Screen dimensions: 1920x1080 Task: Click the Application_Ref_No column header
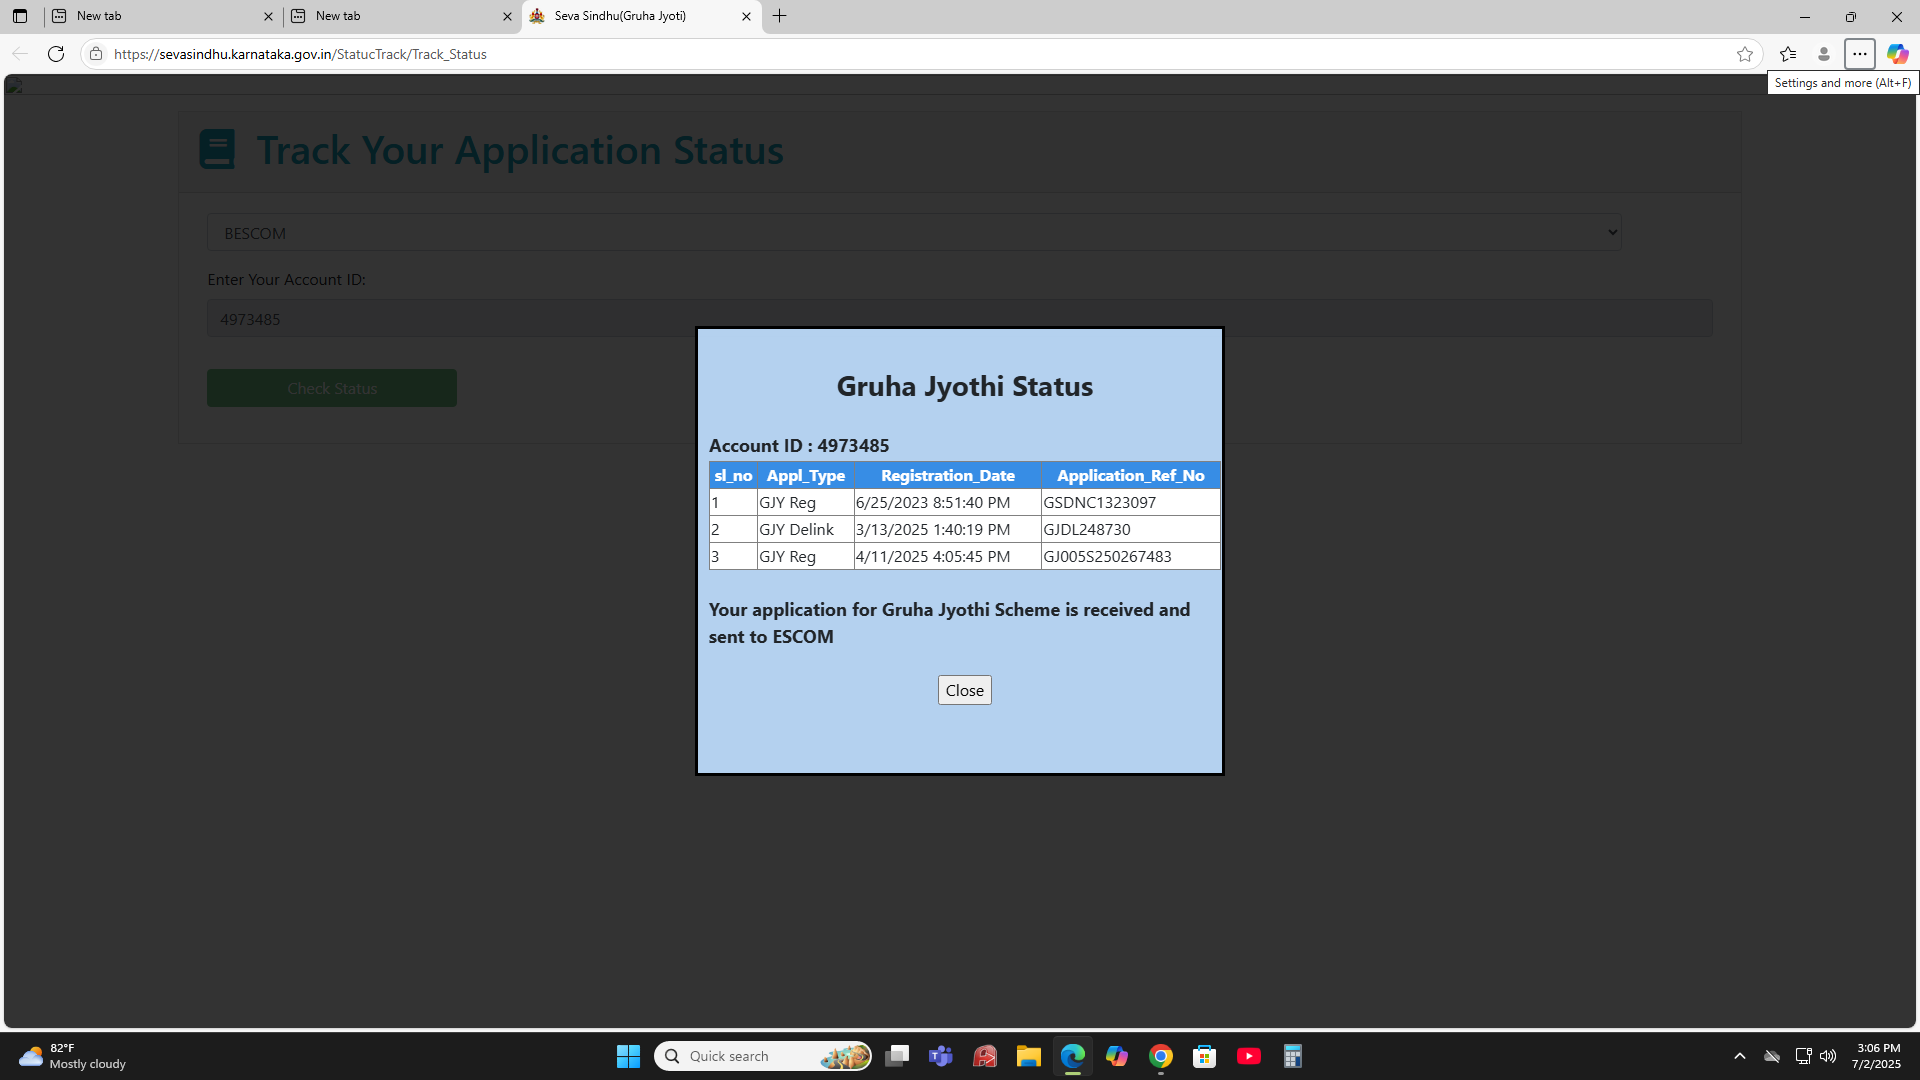pos(1131,475)
